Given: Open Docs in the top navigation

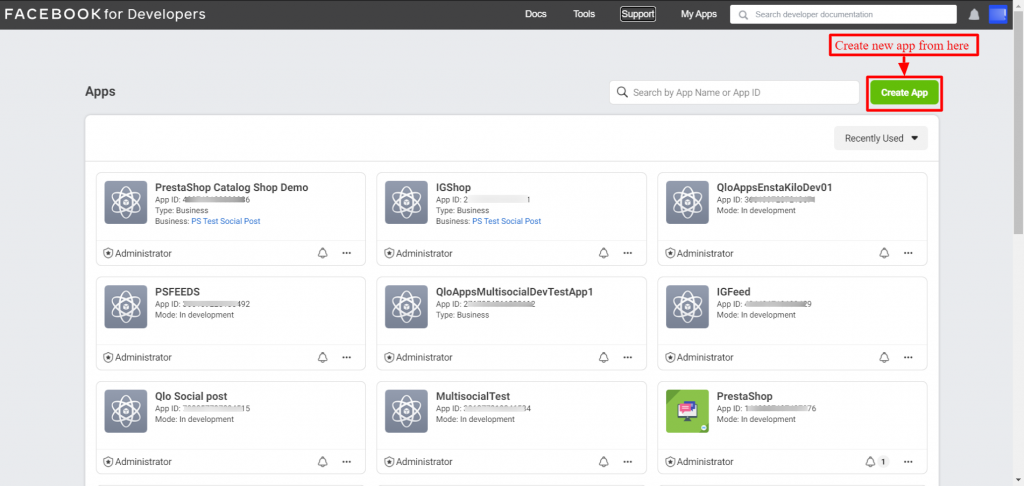Looking at the screenshot, I should [x=536, y=14].
